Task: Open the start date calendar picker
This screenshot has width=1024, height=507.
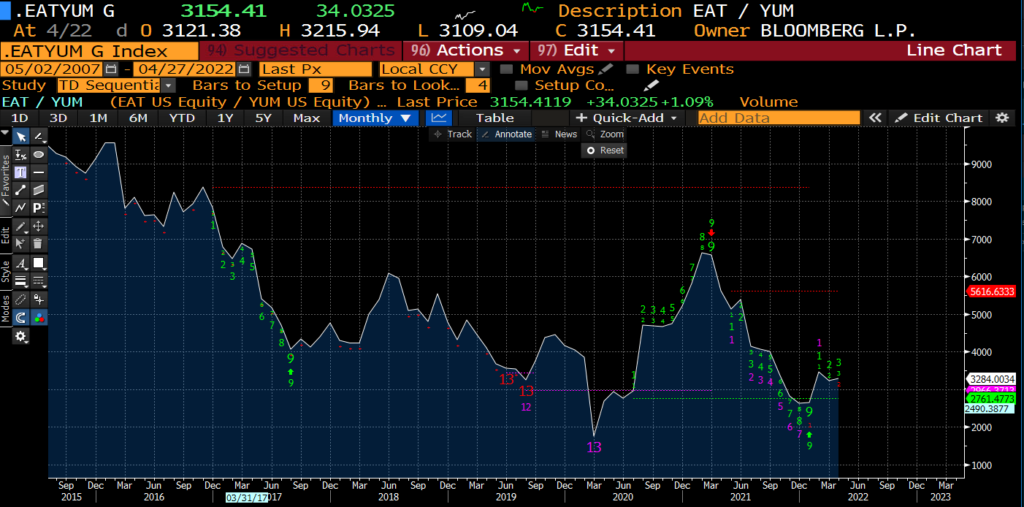Action: pyautogui.click(x=111, y=69)
